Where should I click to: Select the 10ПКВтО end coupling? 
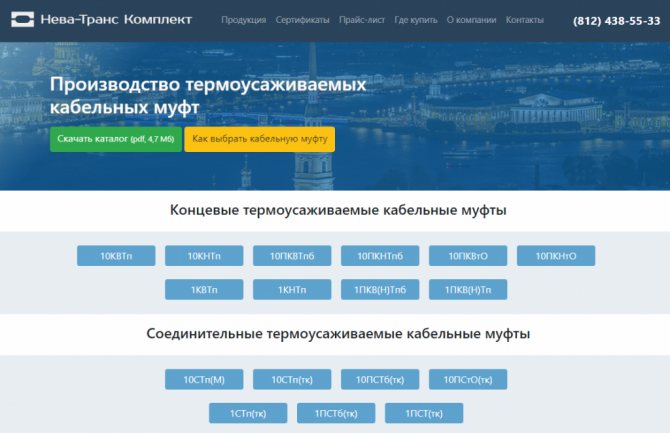point(468,256)
